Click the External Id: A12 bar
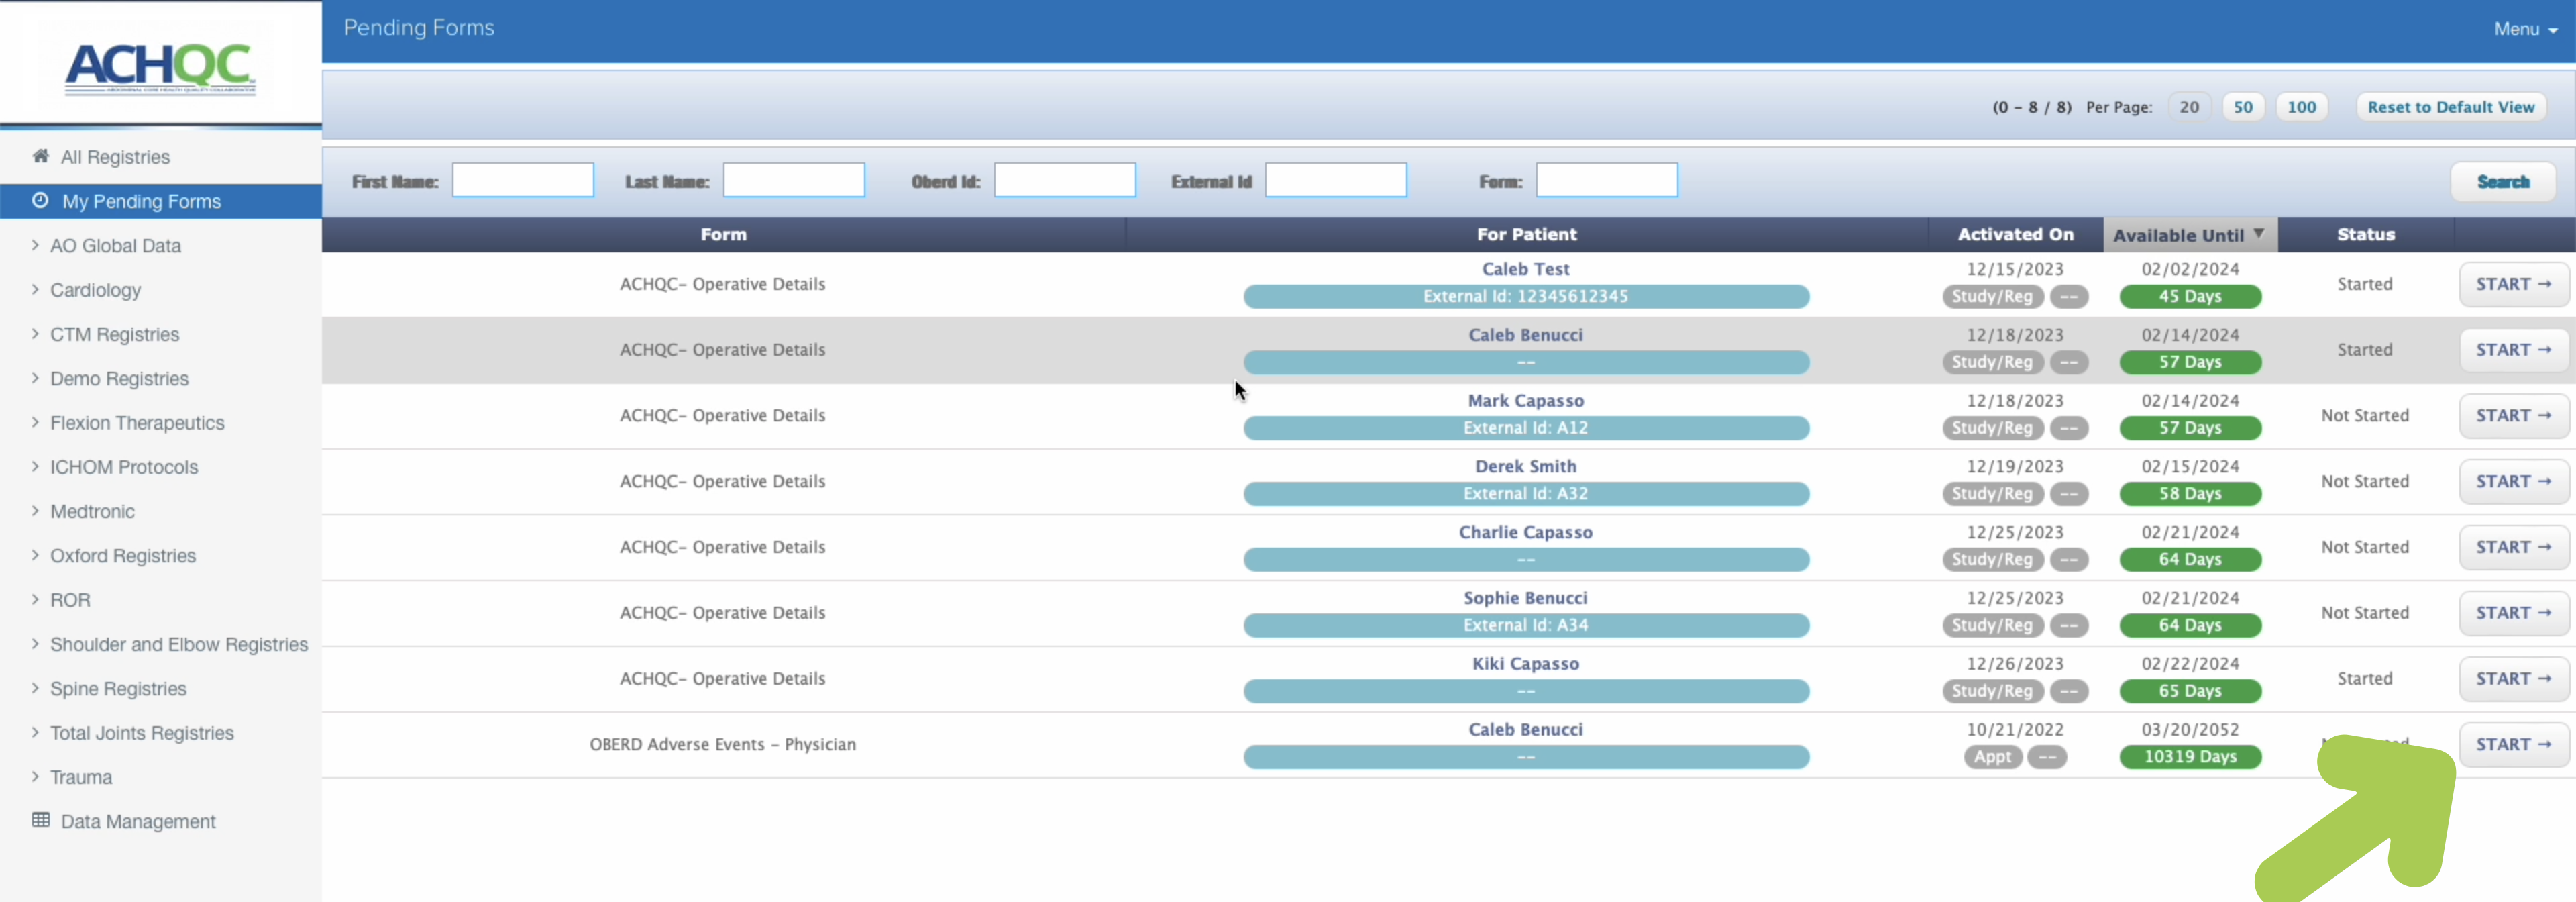This screenshot has height=902, width=2576. pyautogui.click(x=1526, y=428)
